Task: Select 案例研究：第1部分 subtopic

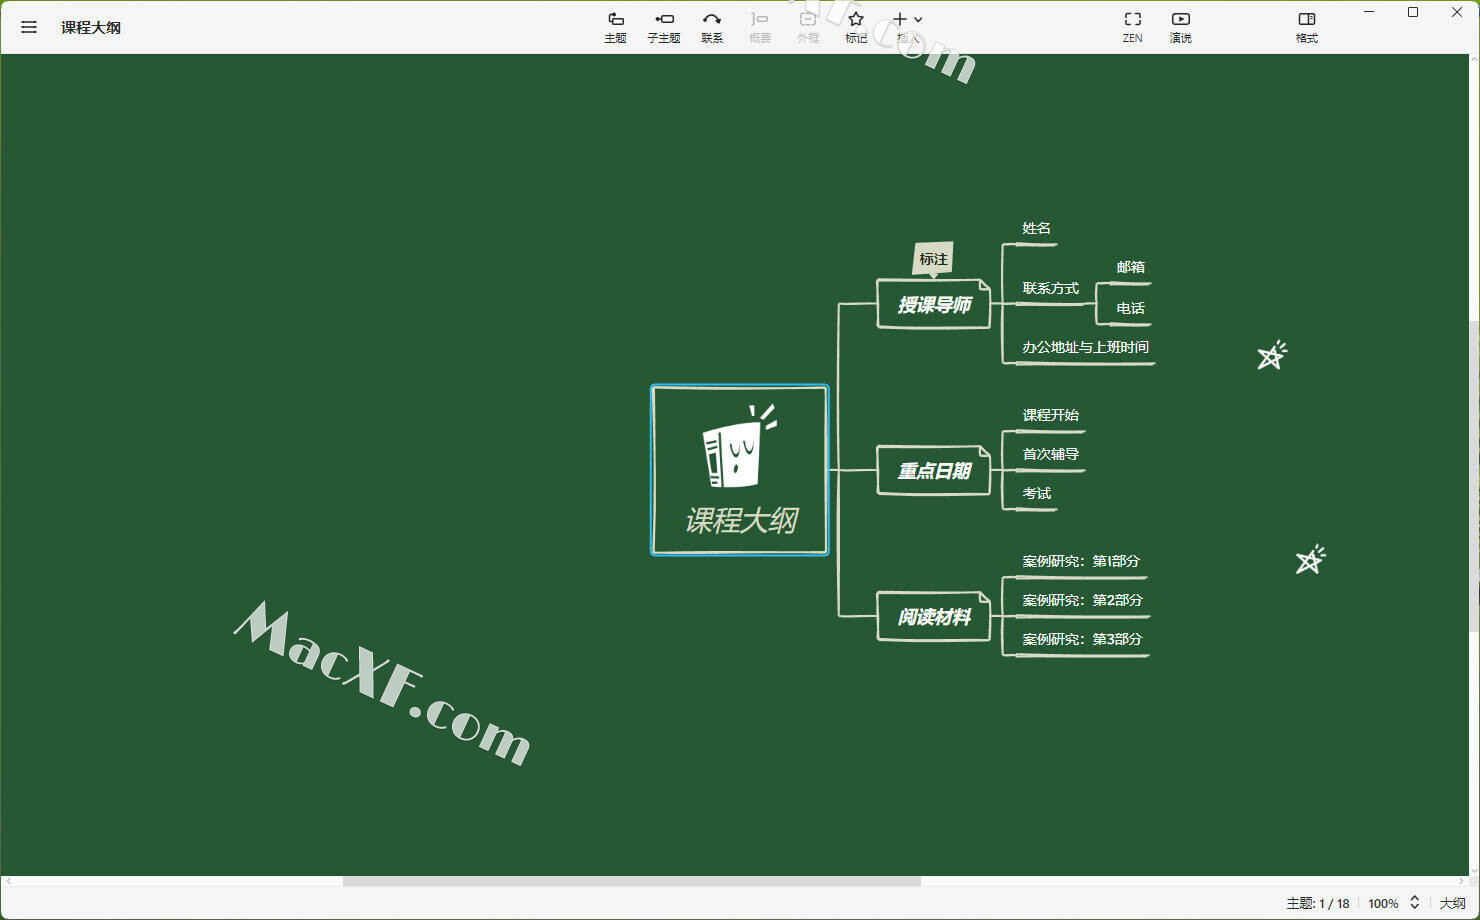Action: click(x=1082, y=562)
